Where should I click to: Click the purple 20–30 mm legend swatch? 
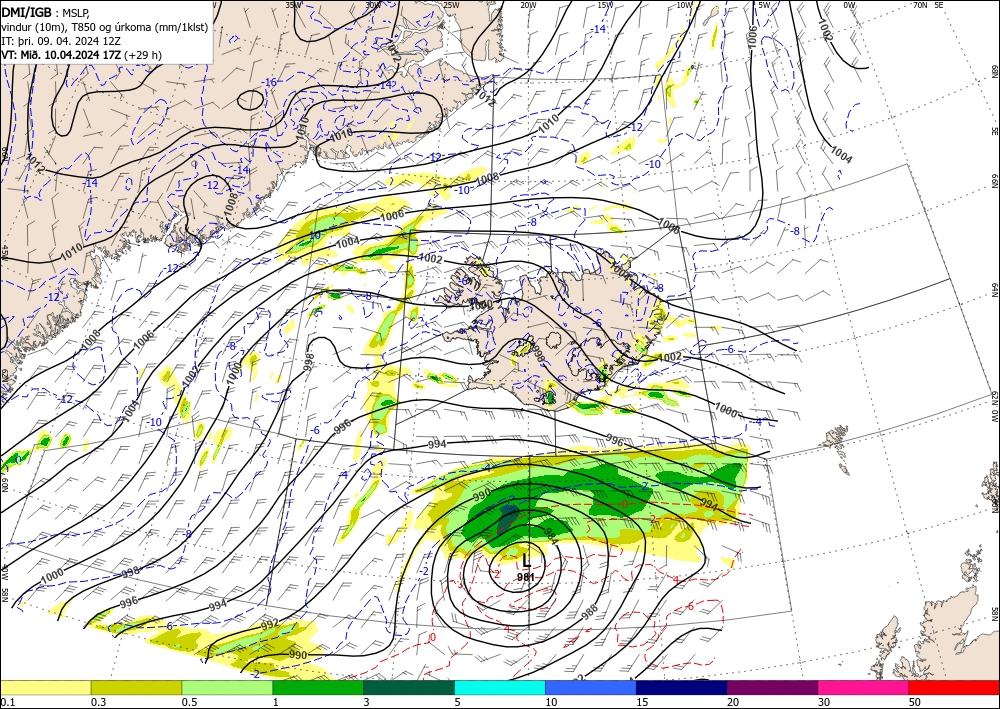[772, 687]
